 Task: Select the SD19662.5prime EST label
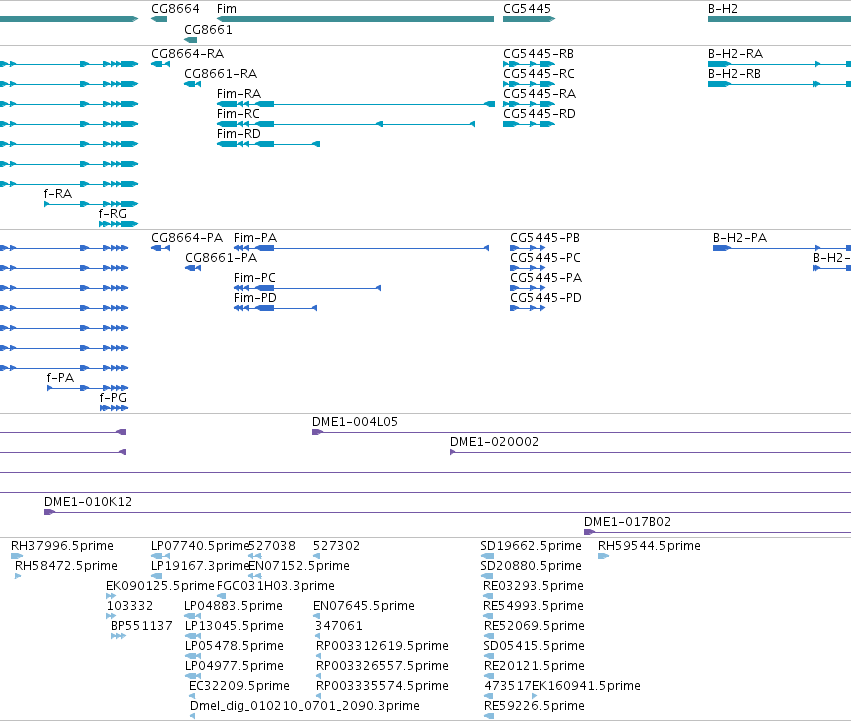(531, 546)
